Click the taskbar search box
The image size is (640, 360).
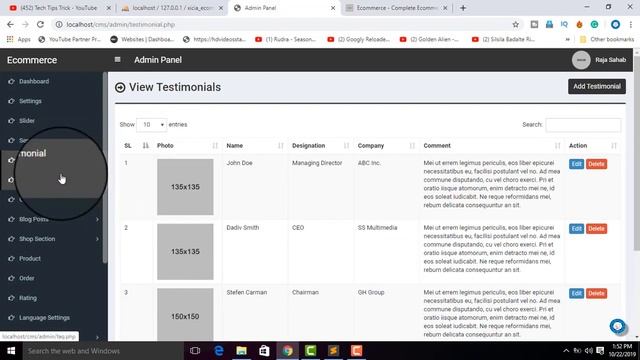click(103, 351)
